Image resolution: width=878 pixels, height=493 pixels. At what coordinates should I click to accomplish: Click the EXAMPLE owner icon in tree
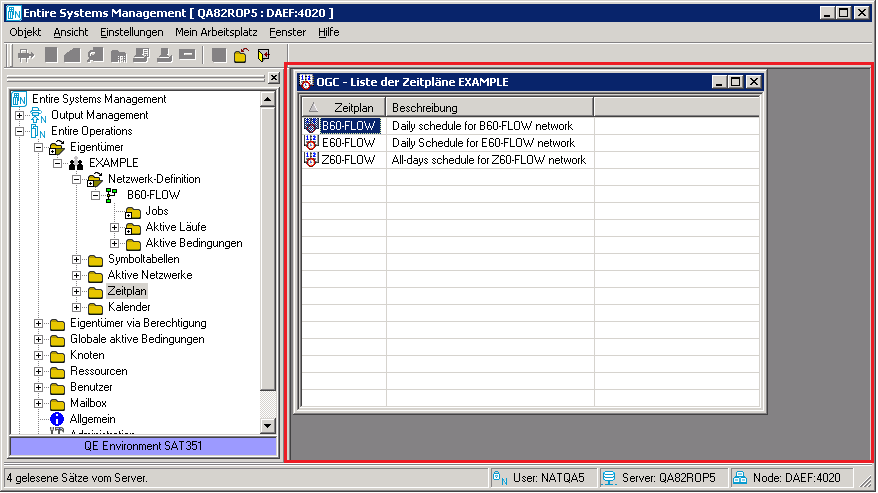76,163
